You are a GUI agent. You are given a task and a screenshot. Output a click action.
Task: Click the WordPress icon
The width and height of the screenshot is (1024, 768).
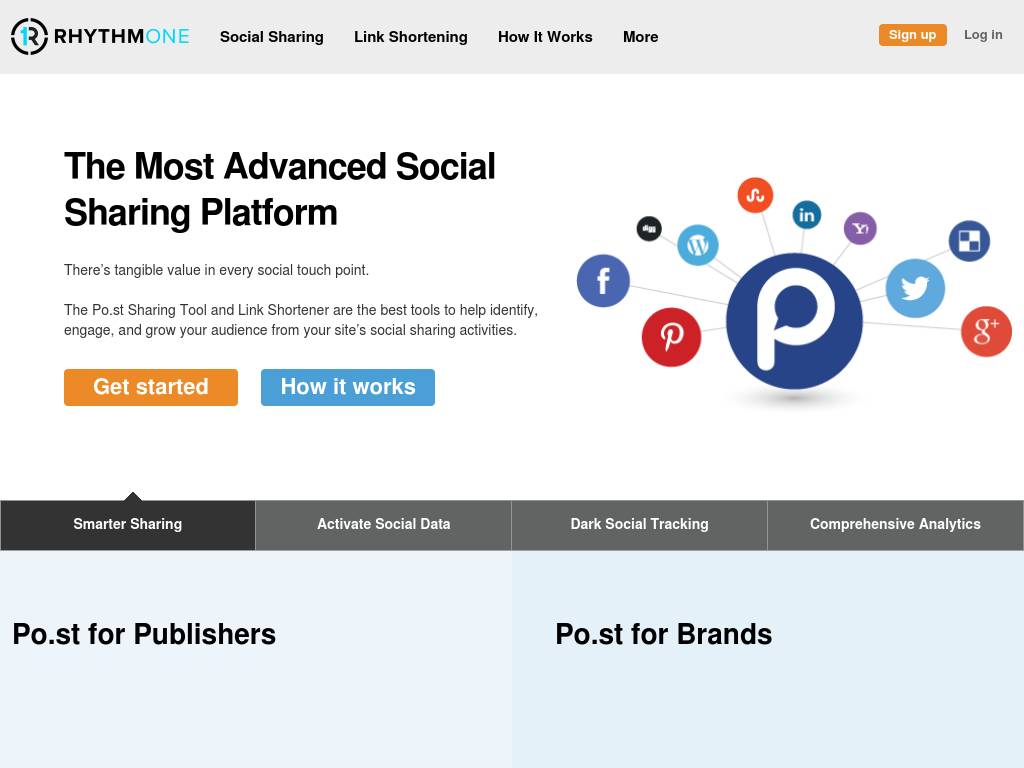tap(698, 245)
